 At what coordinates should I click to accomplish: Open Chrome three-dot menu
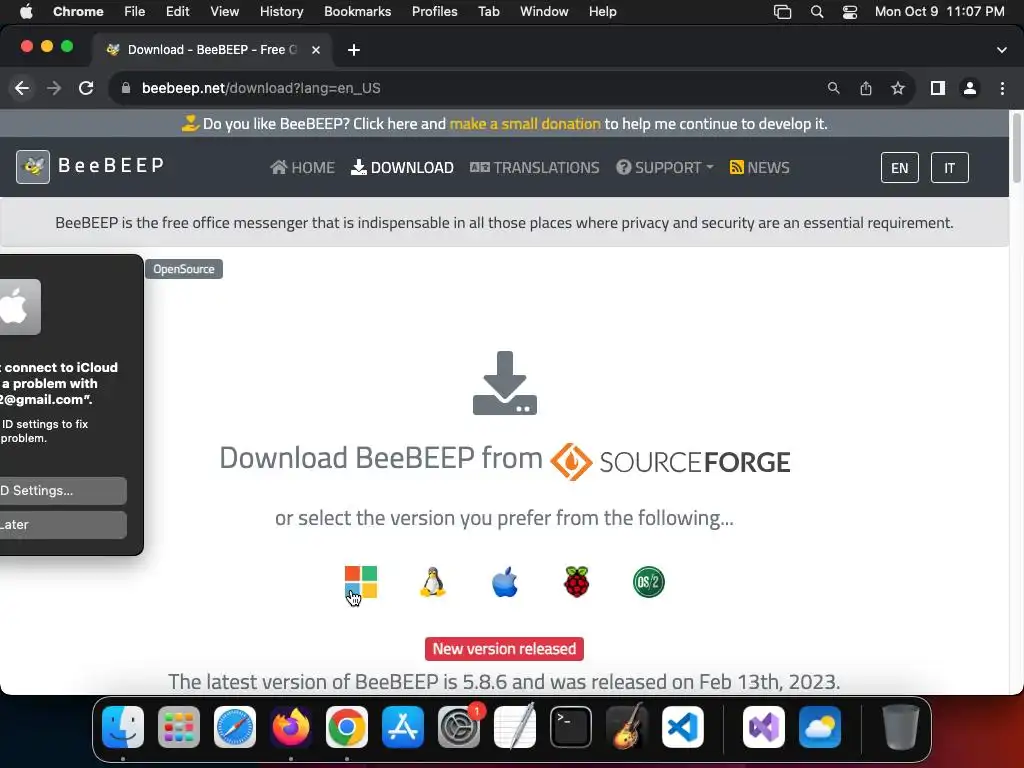point(1002,88)
